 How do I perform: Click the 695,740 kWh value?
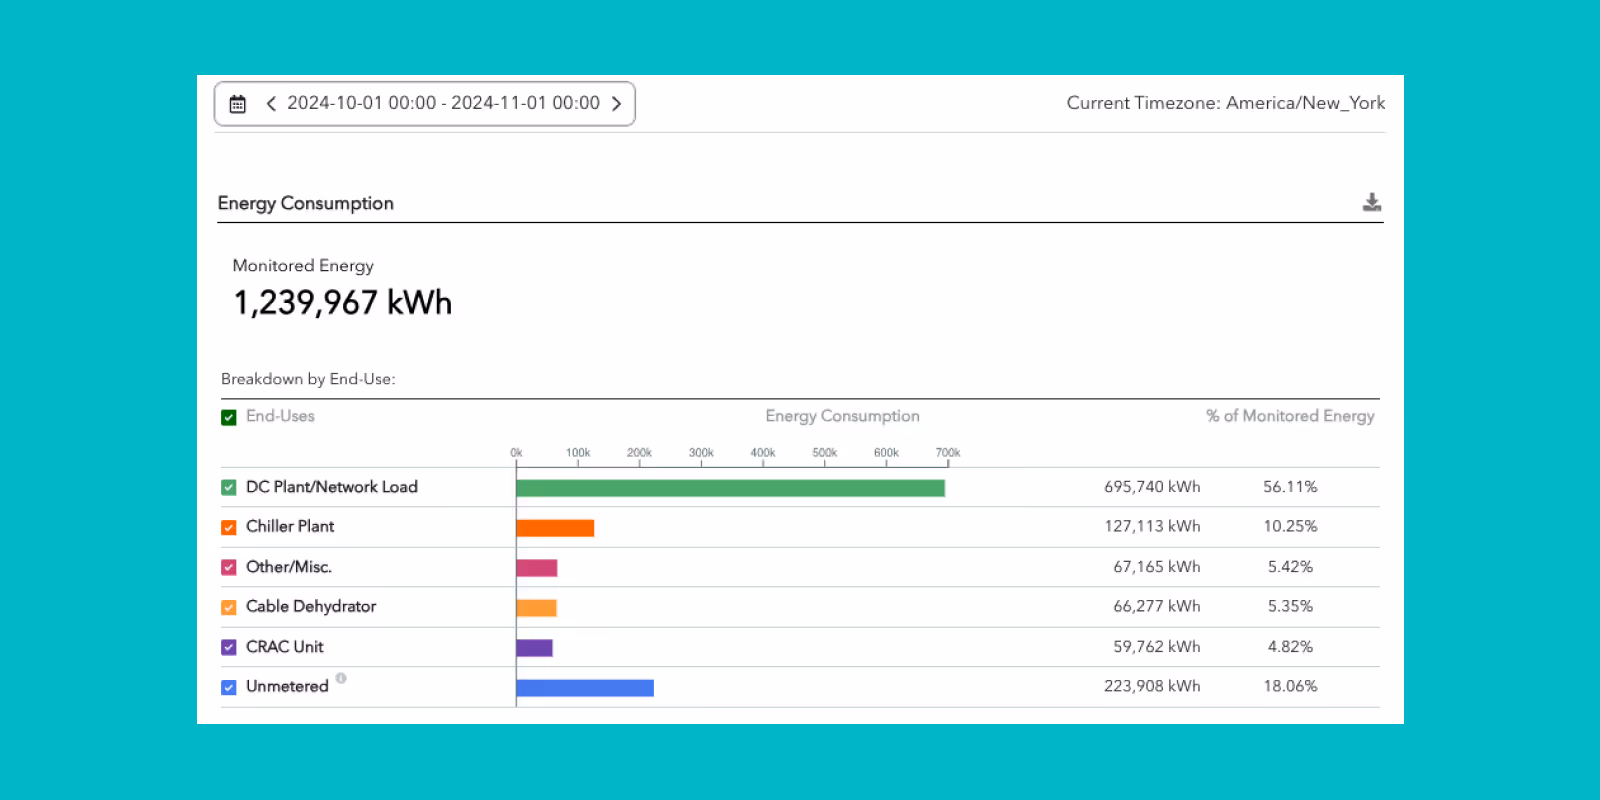pos(1152,487)
